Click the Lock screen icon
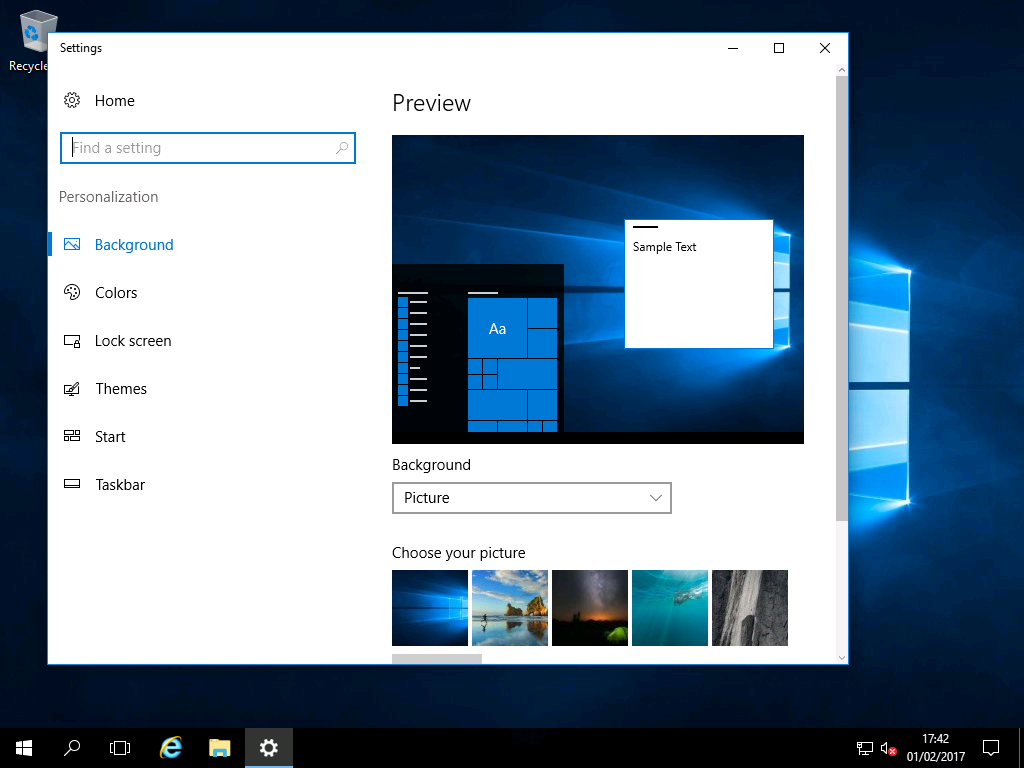Image resolution: width=1024 pixels, height=768 pixels. click(72, 341)
